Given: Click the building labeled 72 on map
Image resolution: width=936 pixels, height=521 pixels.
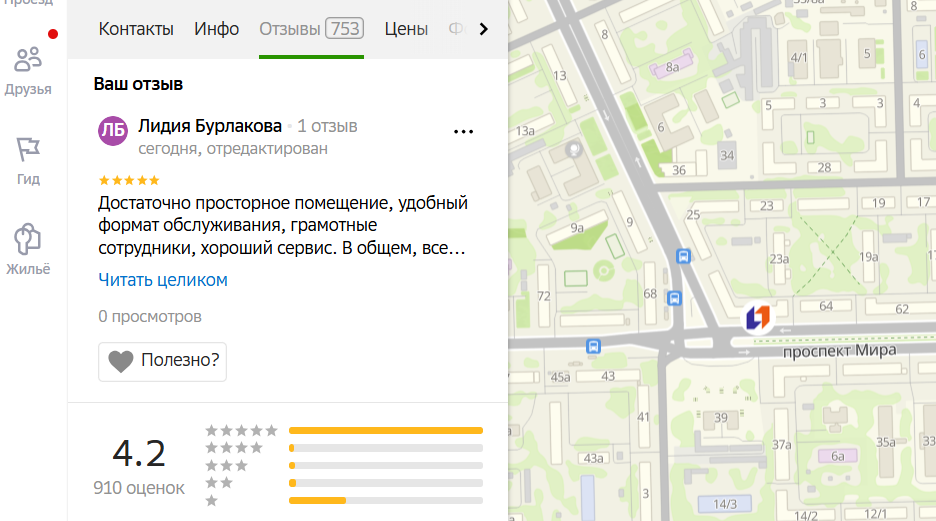Looking at the screenshot, I should click(544, 296).
